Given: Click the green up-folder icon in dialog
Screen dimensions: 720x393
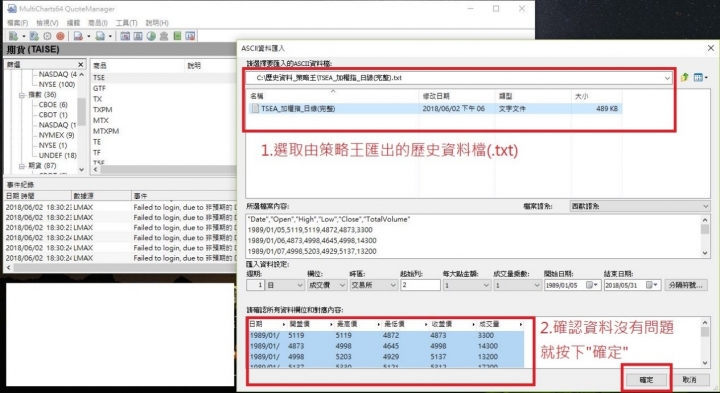Looking at the screenshot, I should coord(685,78).
